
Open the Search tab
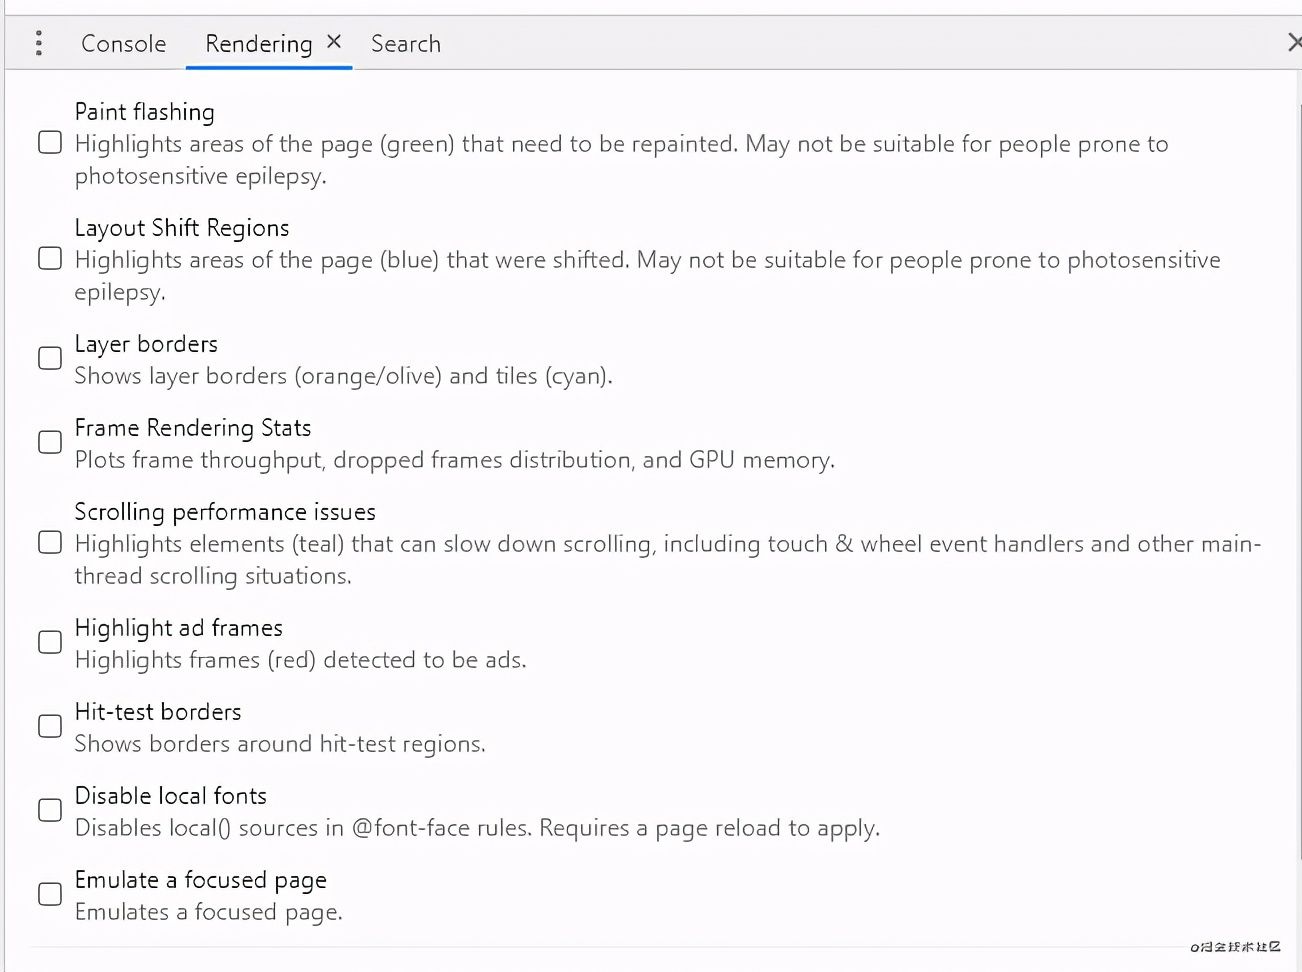pos(405,43)
